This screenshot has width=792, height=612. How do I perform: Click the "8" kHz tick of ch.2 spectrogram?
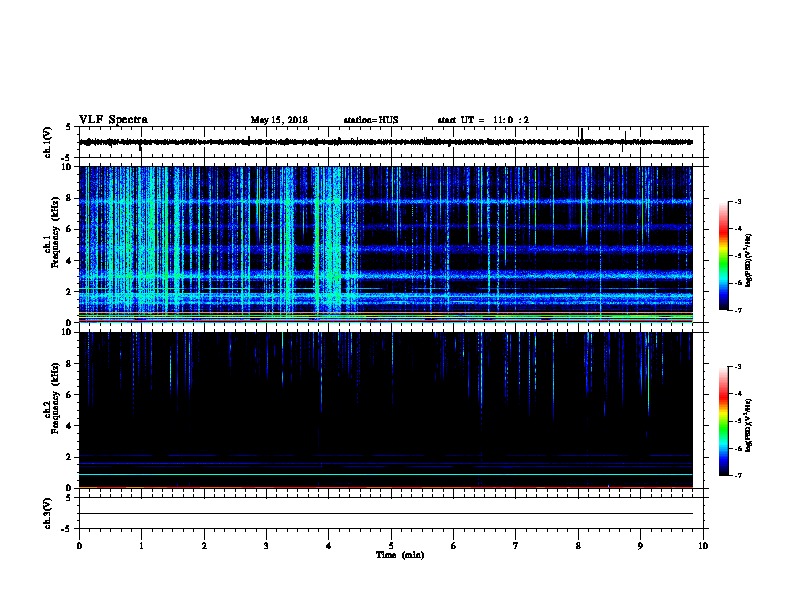coord(70,364)
